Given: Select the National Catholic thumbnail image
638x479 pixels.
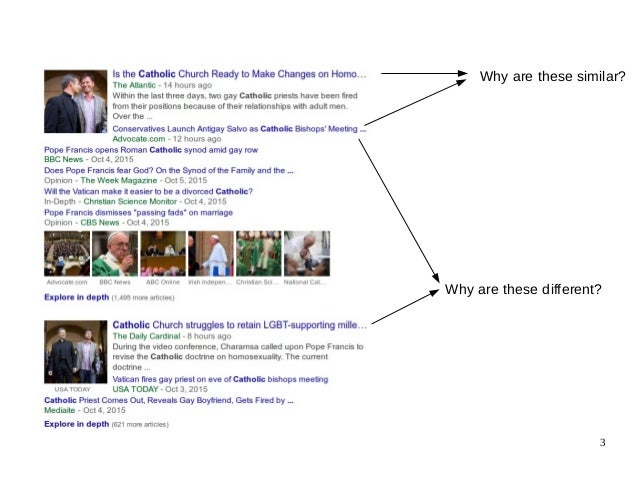Looking at the screenshot, I should (x=307, y=254).
